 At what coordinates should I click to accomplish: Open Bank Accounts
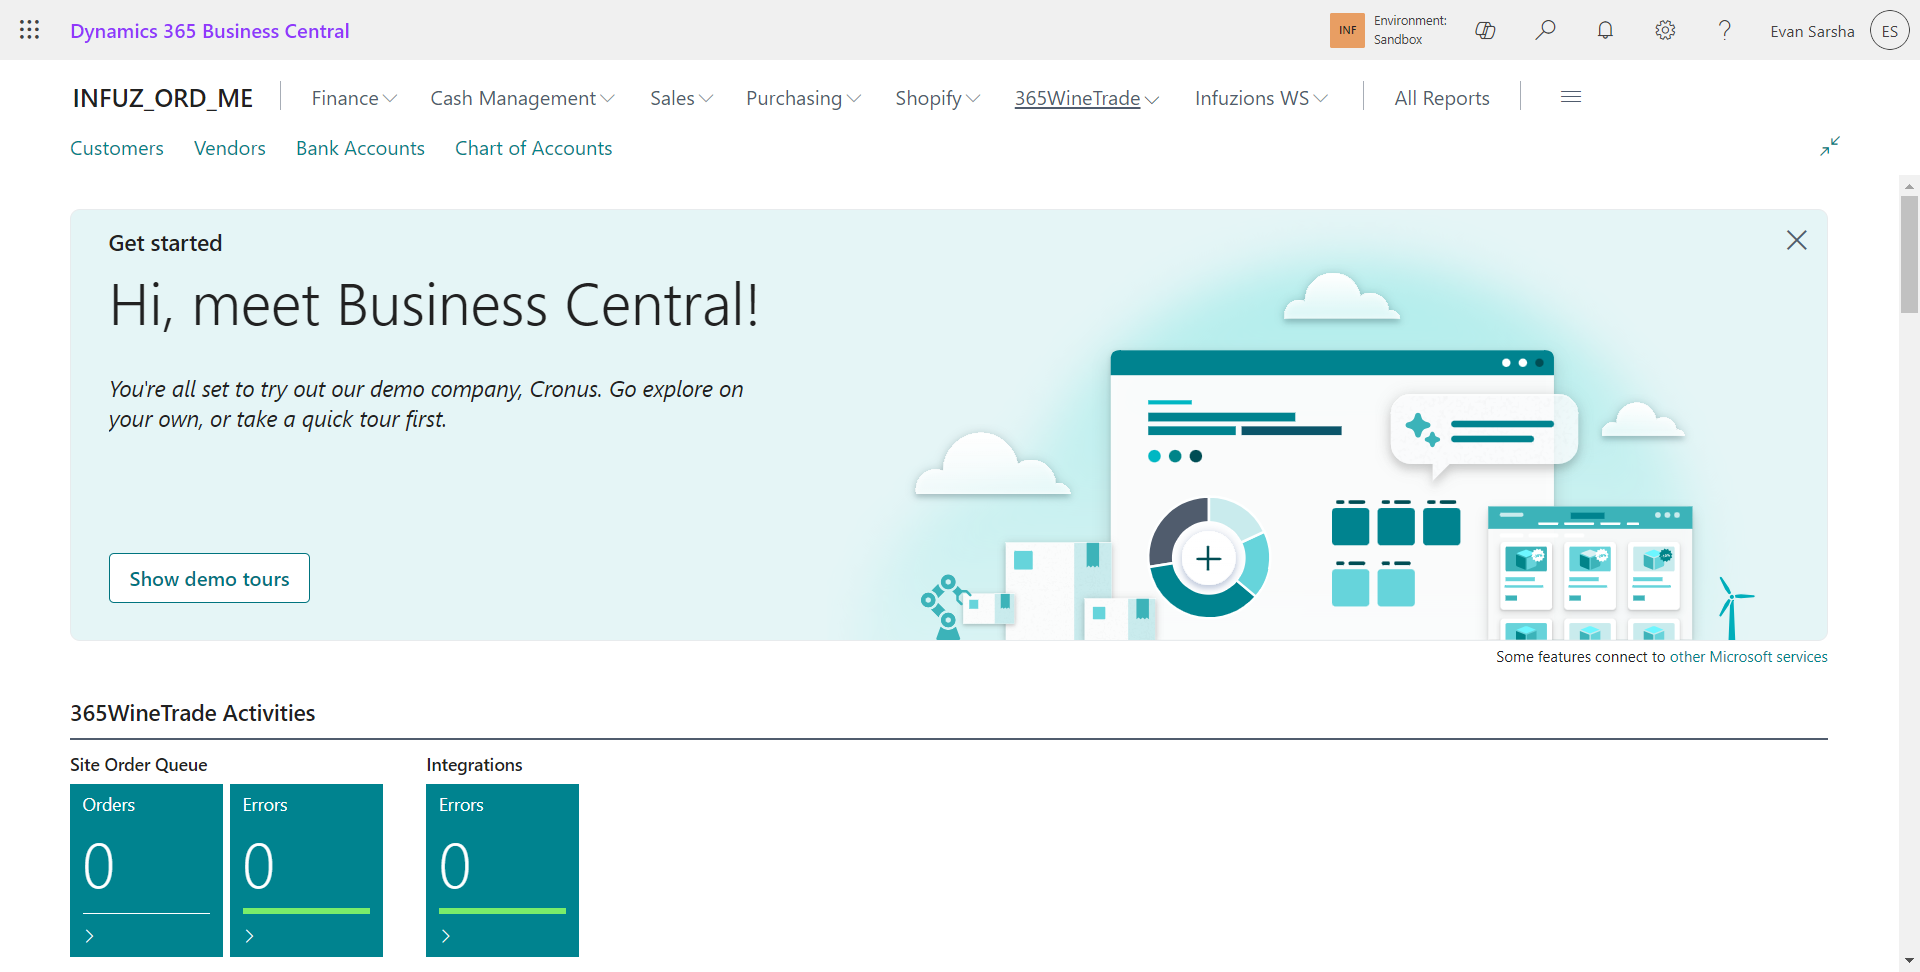coord(360,148)
